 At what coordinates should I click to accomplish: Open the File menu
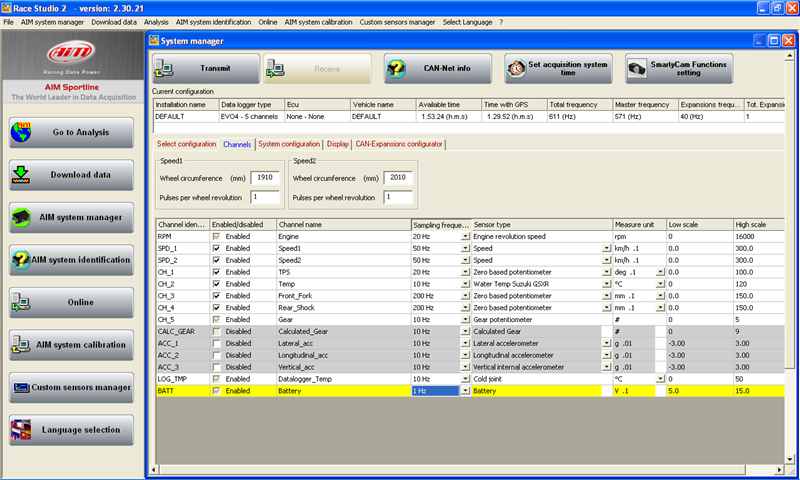point(8,22)
